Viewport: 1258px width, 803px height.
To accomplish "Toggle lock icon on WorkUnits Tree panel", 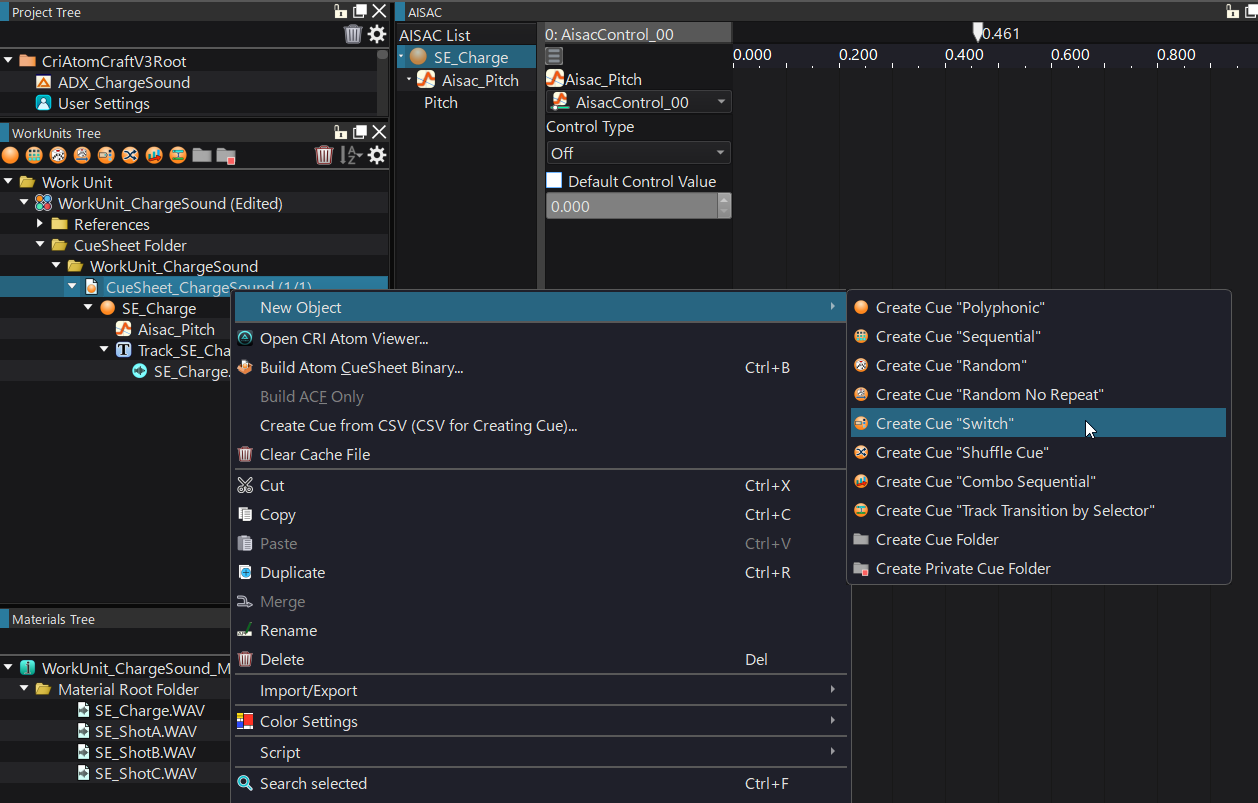I will (341, 132).
